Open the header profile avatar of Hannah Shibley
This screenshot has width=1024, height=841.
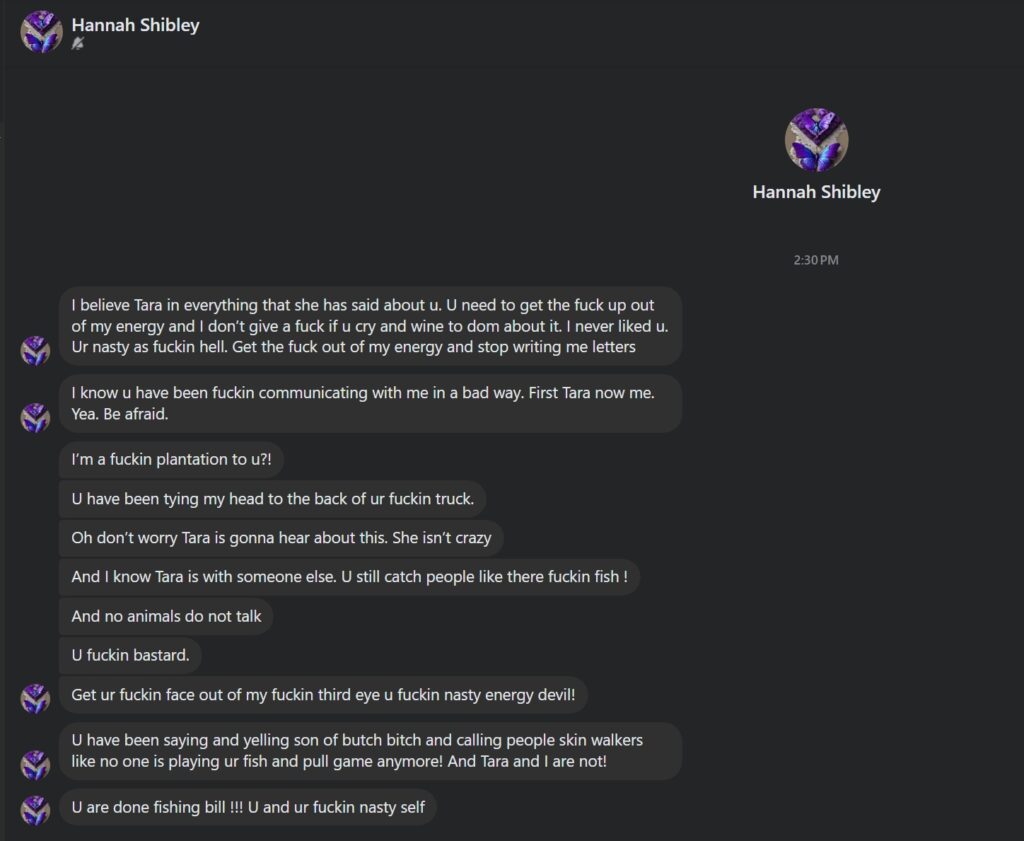[41, 31]
